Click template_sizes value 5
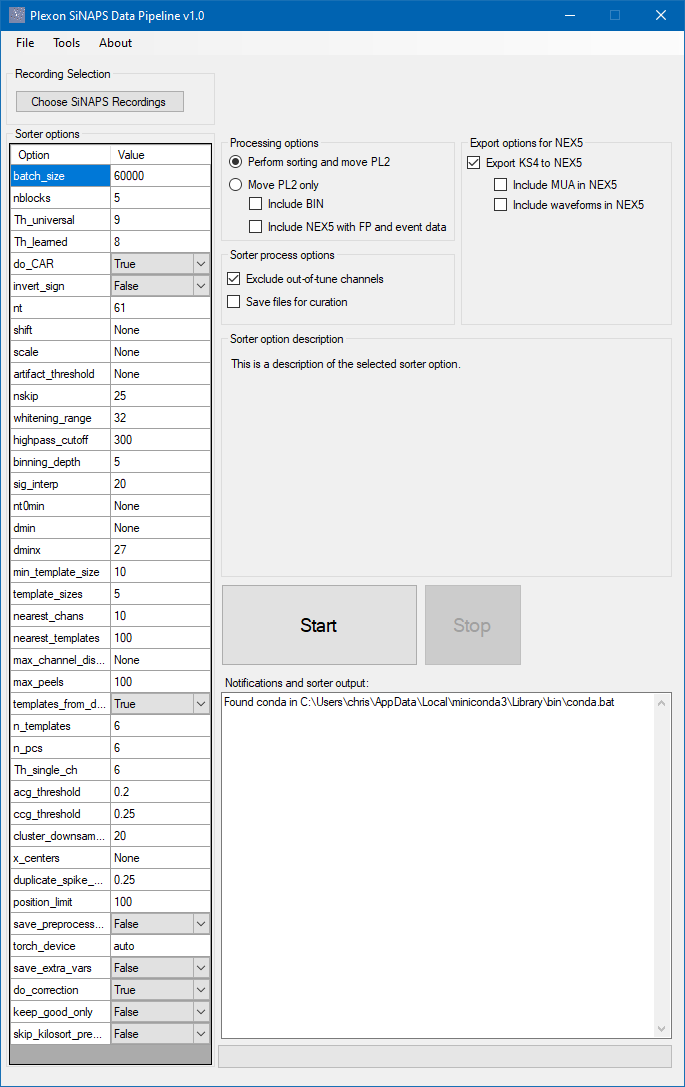 160,594
